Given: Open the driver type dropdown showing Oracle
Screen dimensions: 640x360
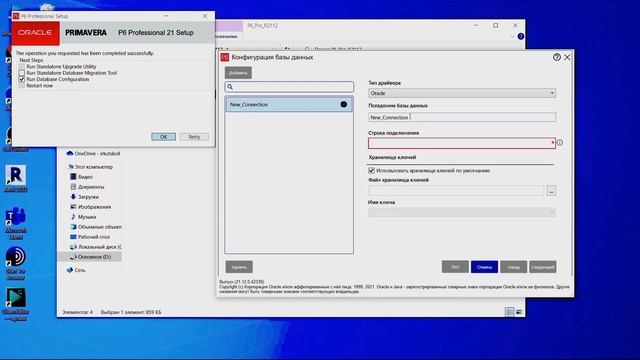Looking at the screenshot, I should pos(462,93).
